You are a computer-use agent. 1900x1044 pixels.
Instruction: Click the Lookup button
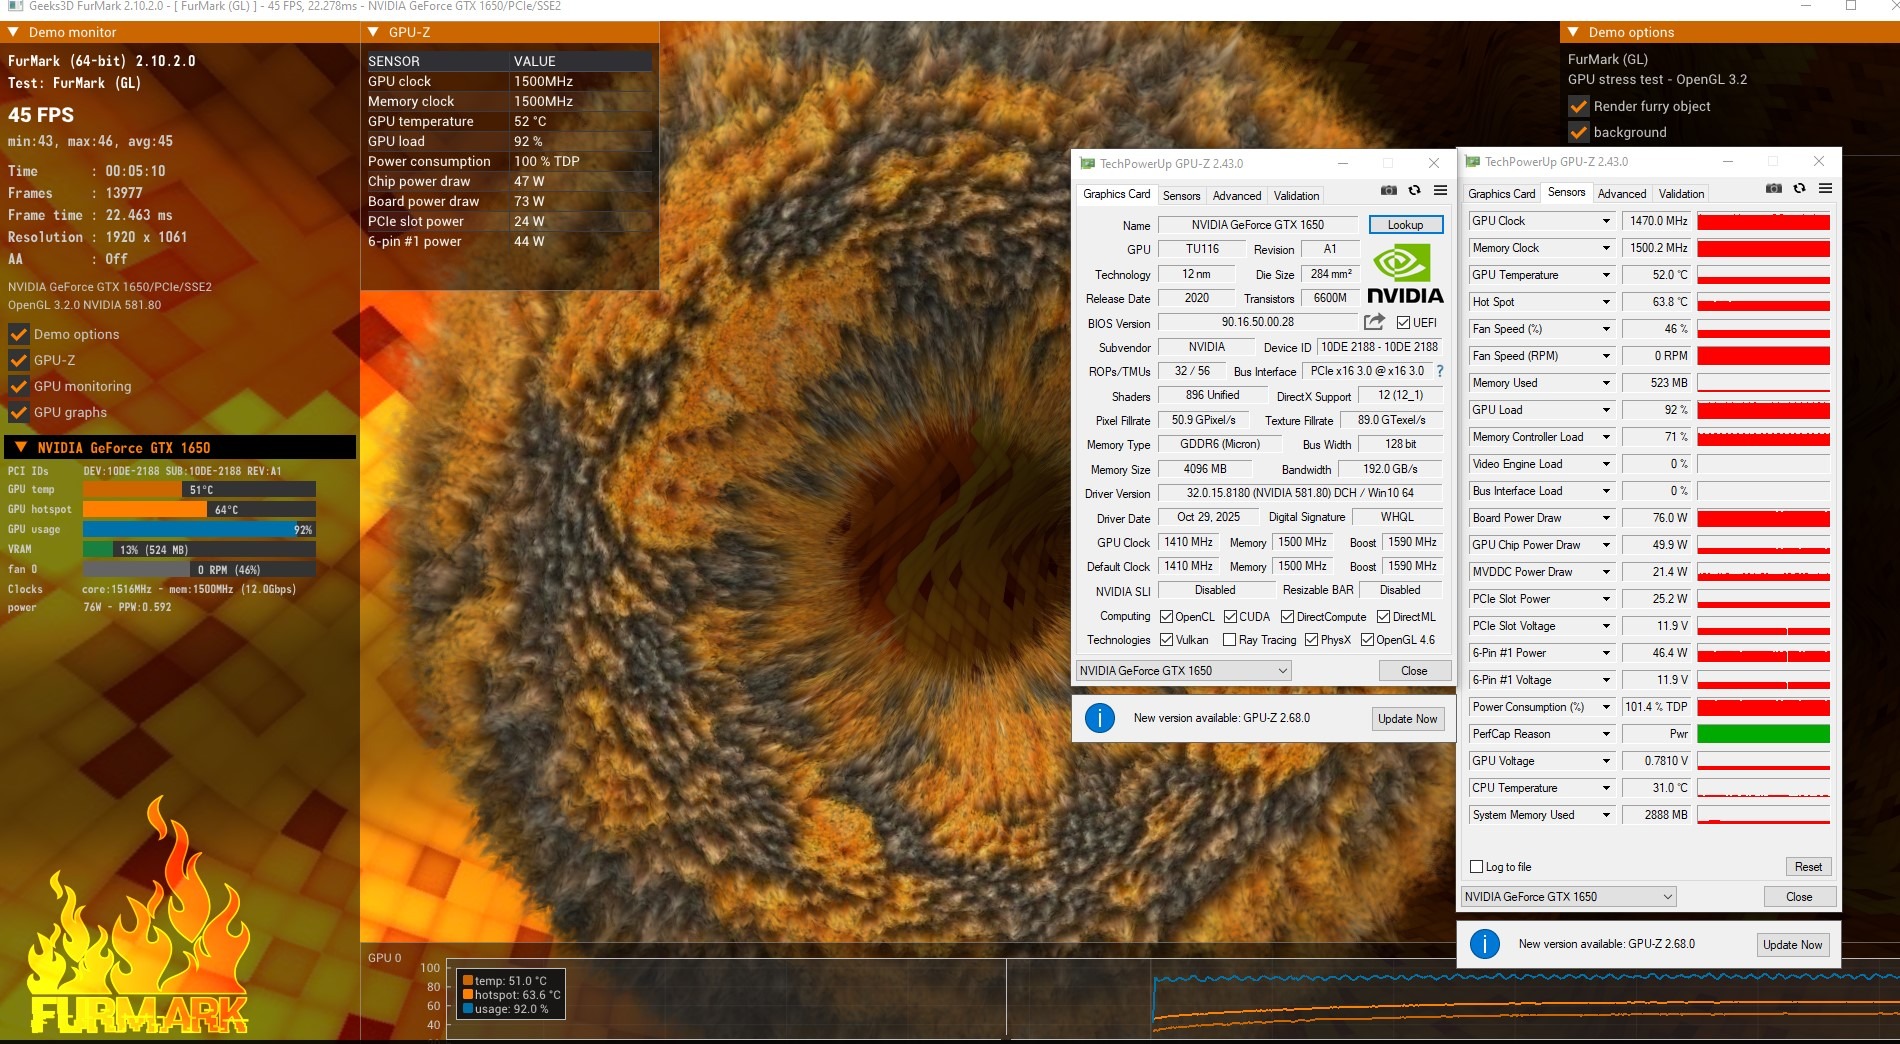coord(1405,225)
